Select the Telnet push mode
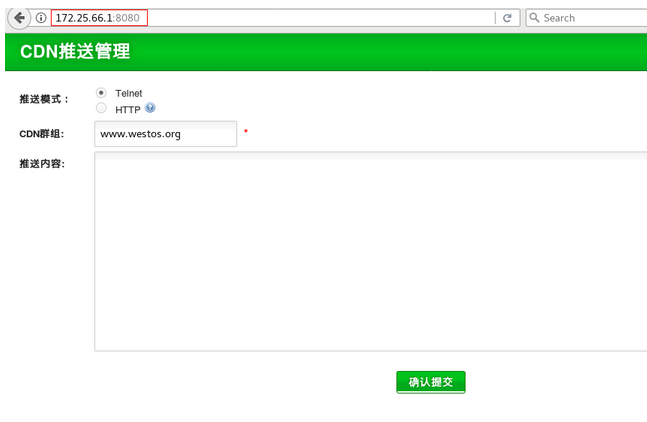647x422 pixels. 101,92
